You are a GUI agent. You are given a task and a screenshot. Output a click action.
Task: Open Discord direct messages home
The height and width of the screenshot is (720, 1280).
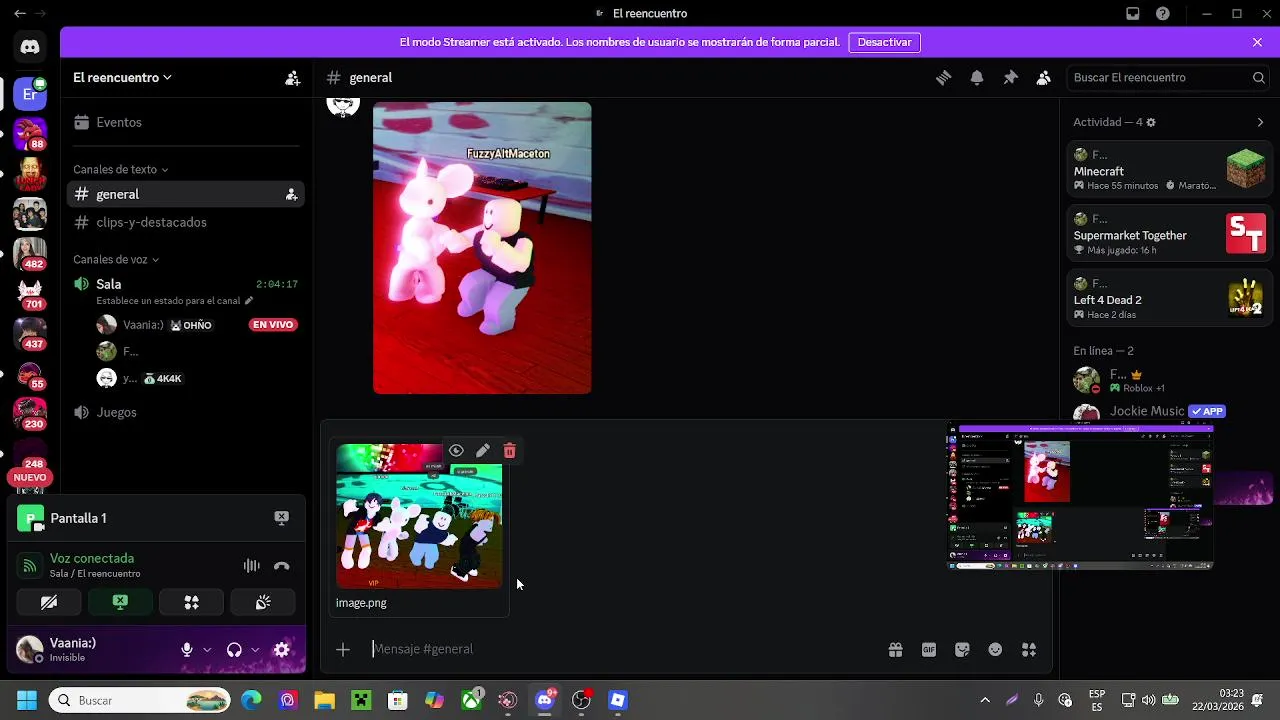[29, 46]
